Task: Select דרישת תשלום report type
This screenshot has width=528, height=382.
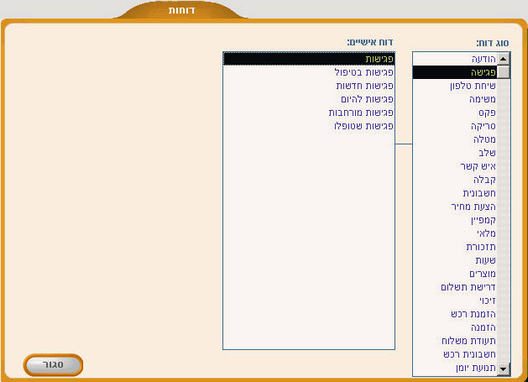Action: click(455, 287)
